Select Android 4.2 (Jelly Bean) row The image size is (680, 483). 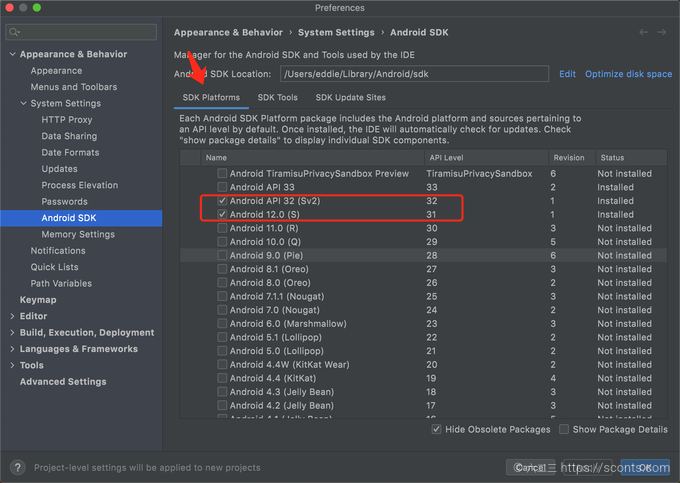click(423, 405)
